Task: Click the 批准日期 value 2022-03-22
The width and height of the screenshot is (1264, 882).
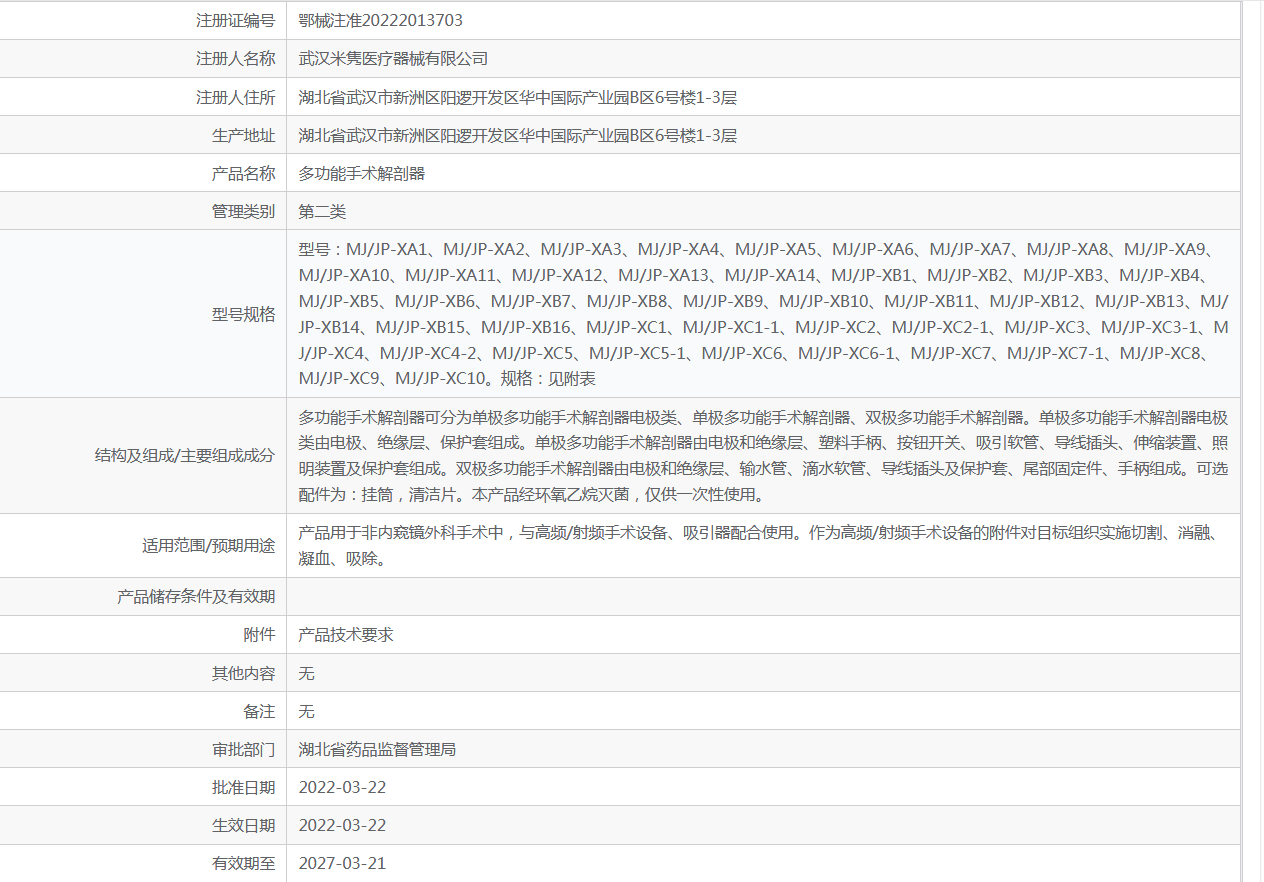Action: (x=342, y=787)
